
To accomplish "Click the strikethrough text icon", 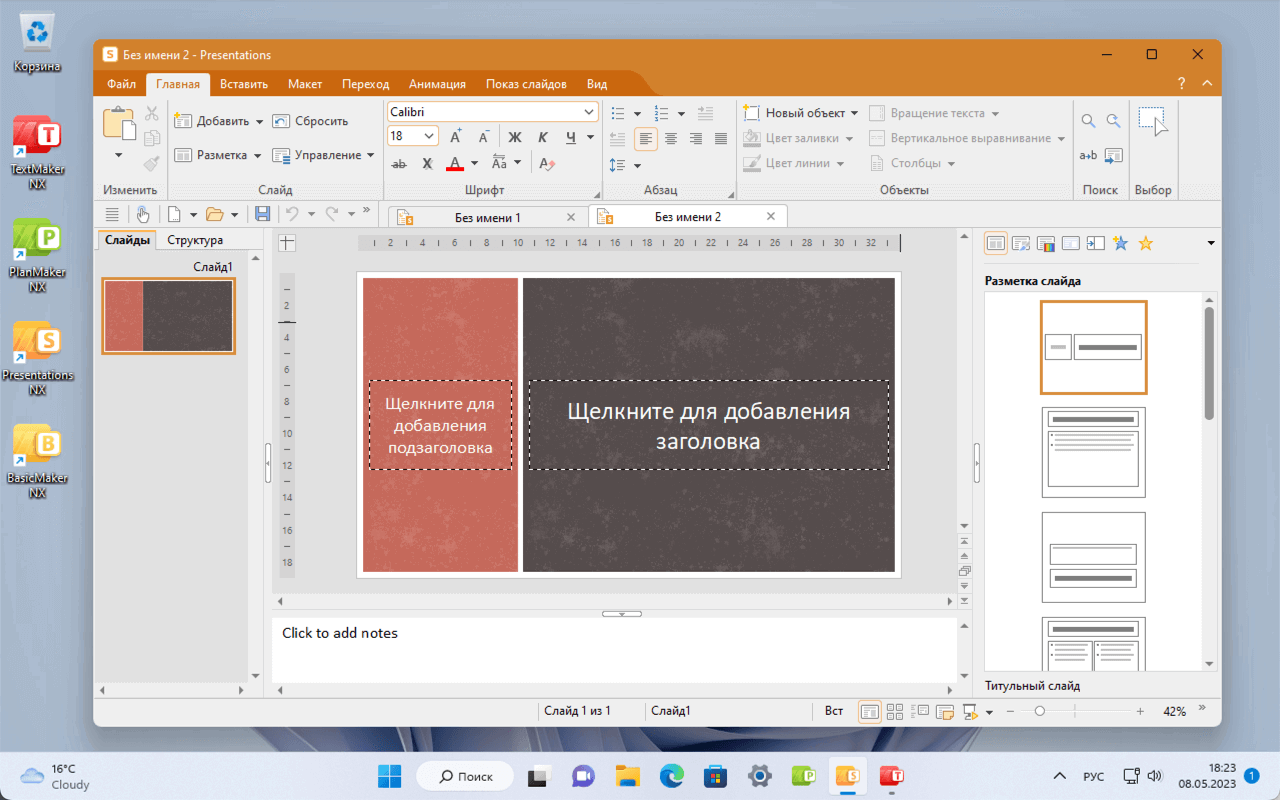I will (x=399, y=163).
